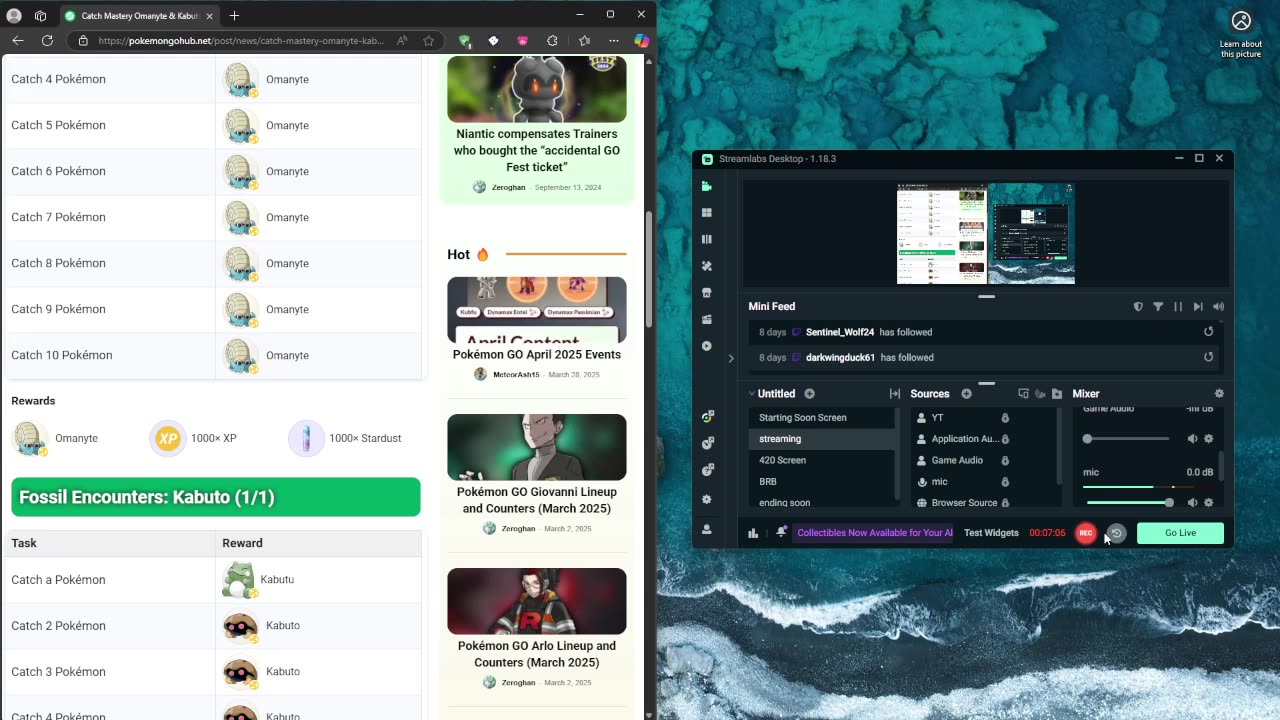The image size is (1280, 720).
Task: Click Learn about this picture desktop icon
Action: pyautogui.click(x=1241, y=34)
